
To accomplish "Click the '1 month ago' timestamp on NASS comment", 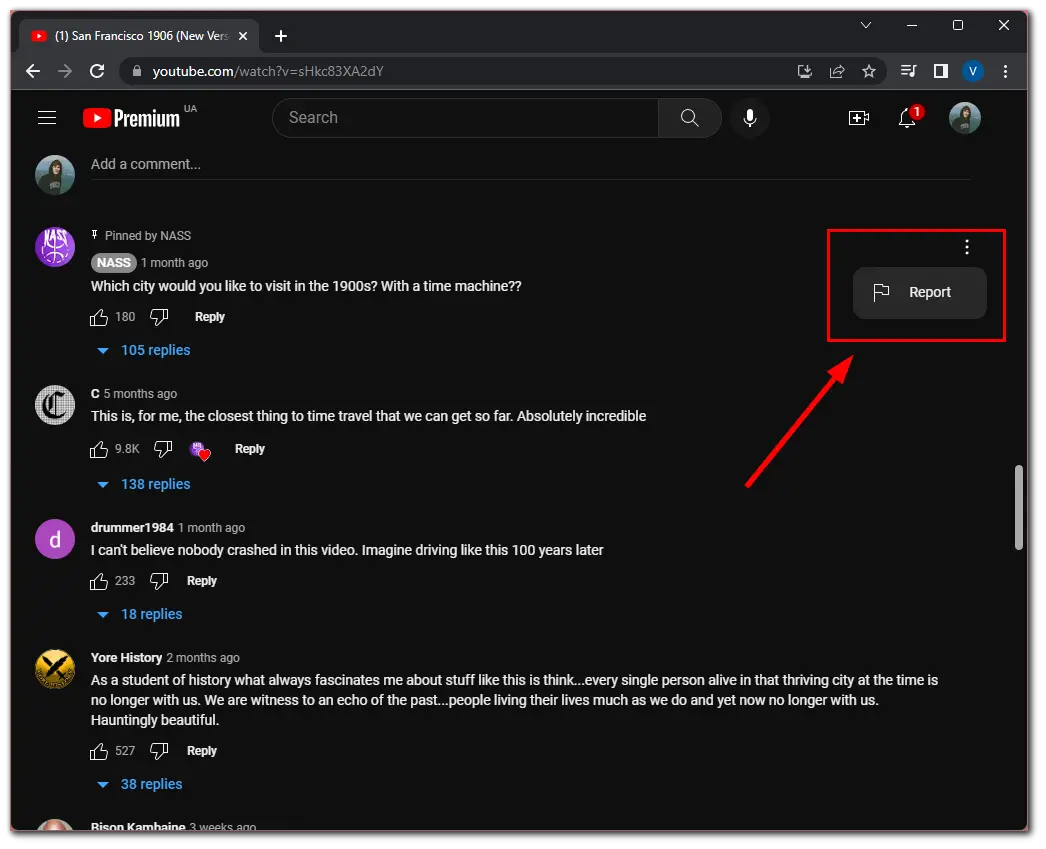I will 174,263.
